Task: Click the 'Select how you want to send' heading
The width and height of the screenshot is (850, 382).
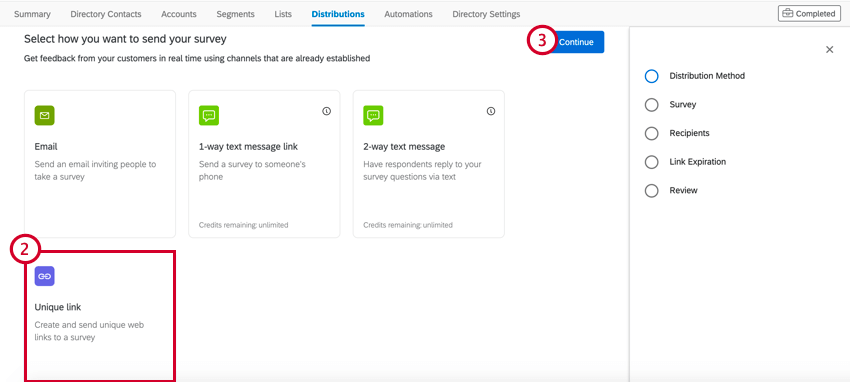Action: 125,39
